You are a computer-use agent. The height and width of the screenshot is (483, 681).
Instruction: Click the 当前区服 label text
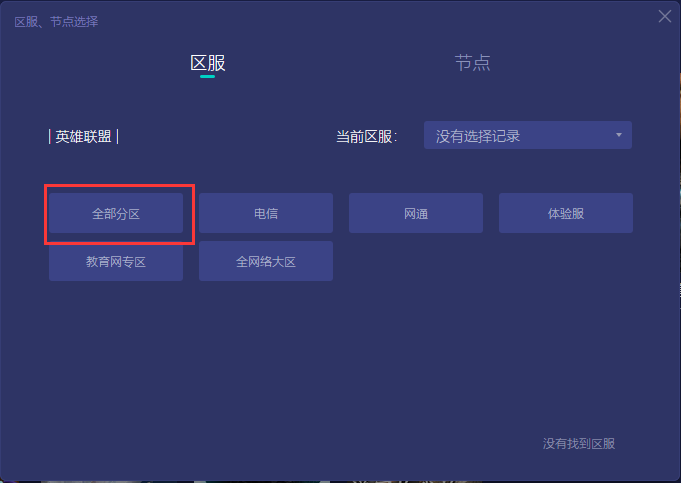point(367,137)
